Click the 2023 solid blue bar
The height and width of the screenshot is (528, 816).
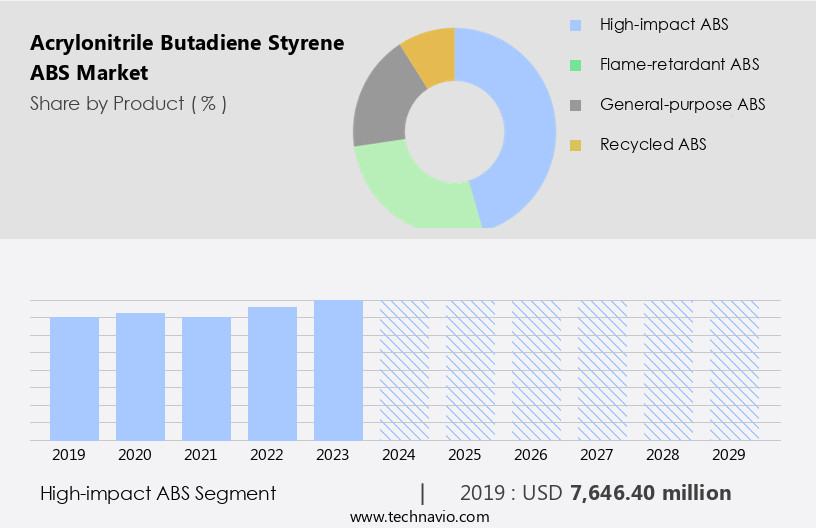click(x=338, y=370)
